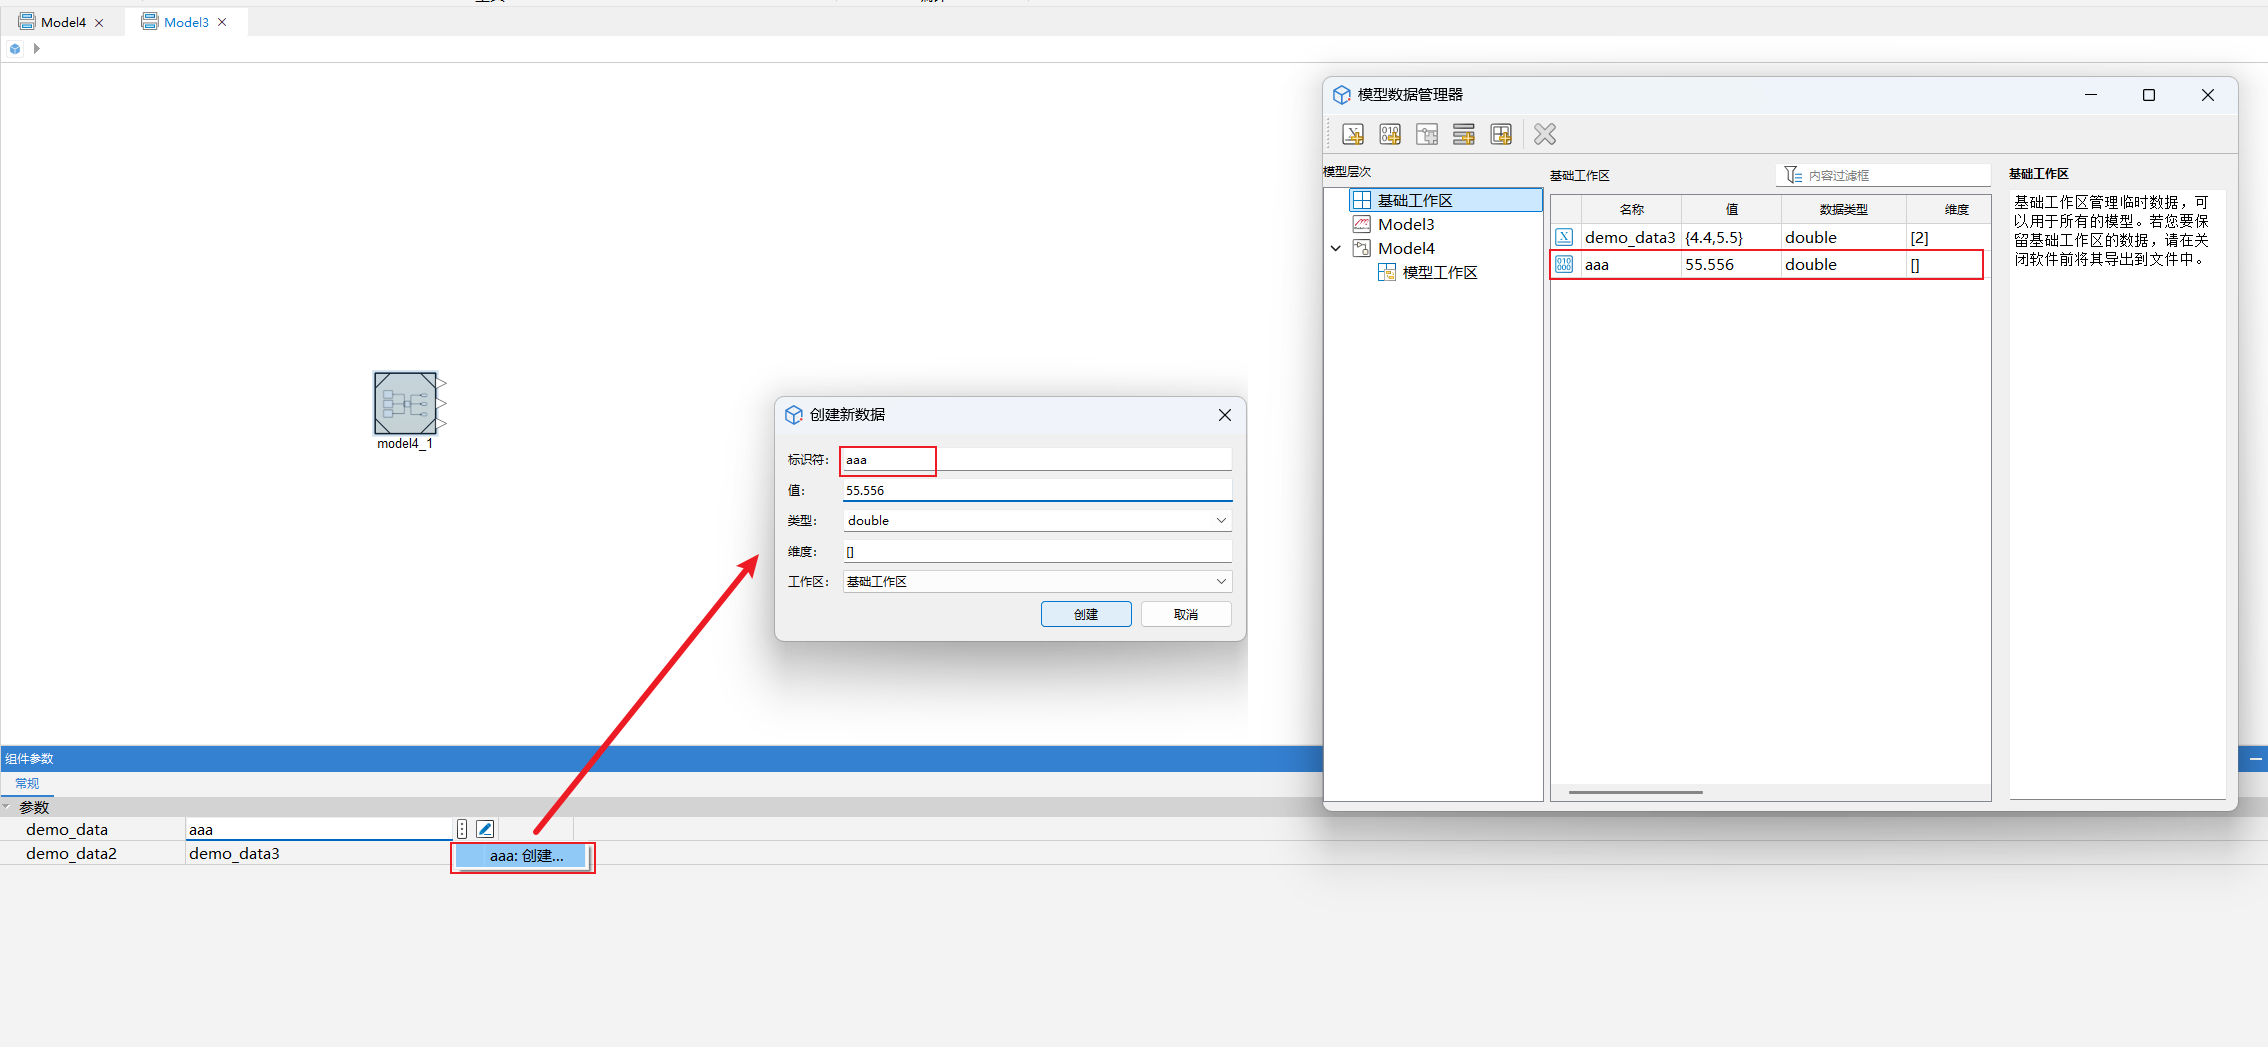The height and width of the screenshot is (1047, 2268).
Task: Open the three-dot menu beside demo_data value
Action: tap(462, 829)
